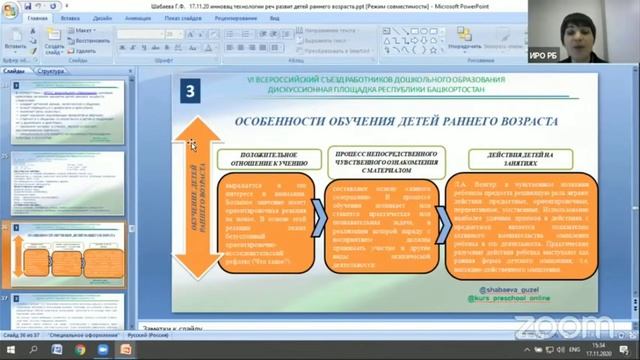Toggle underline formatting
The height and width of the screenshot is (360, 640).
[144, 48]
